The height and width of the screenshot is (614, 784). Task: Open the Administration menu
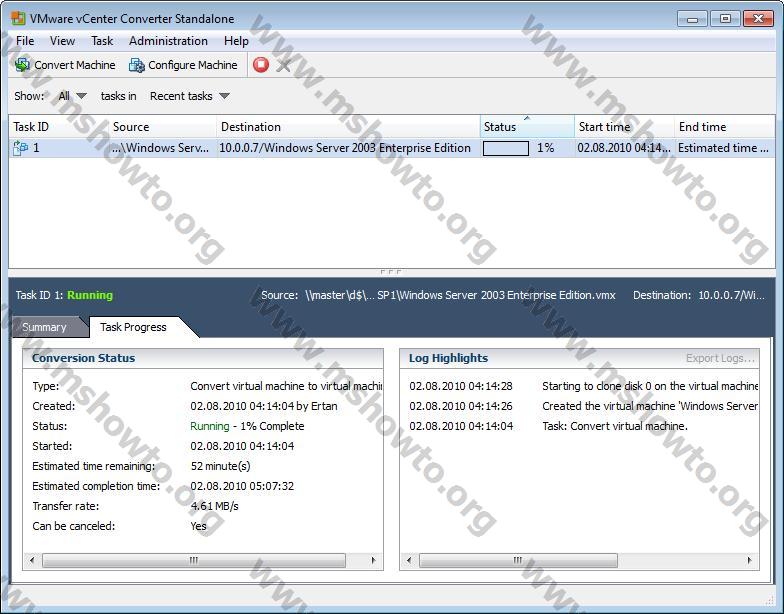(x=168, y=41)
